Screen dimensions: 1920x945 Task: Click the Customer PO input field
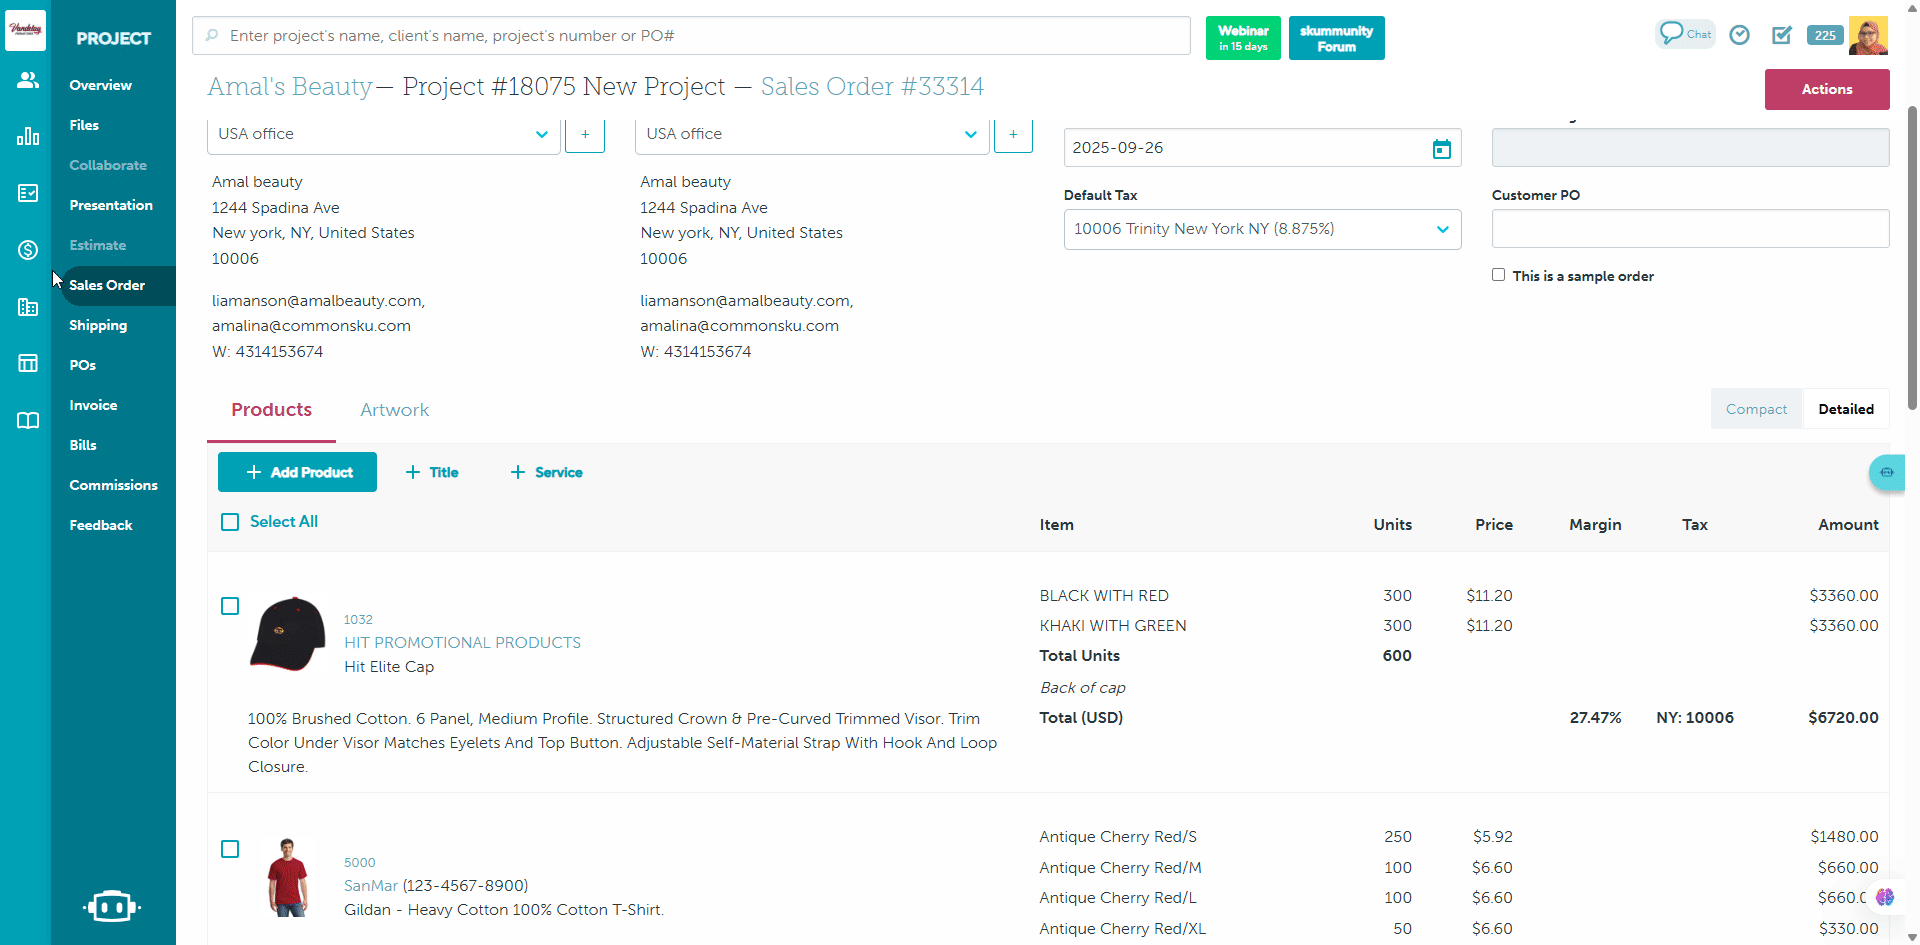pos(1690,229)
